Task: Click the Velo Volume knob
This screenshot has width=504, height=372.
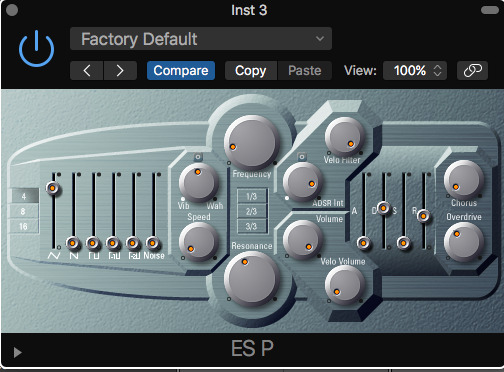Action: (345, 285)
